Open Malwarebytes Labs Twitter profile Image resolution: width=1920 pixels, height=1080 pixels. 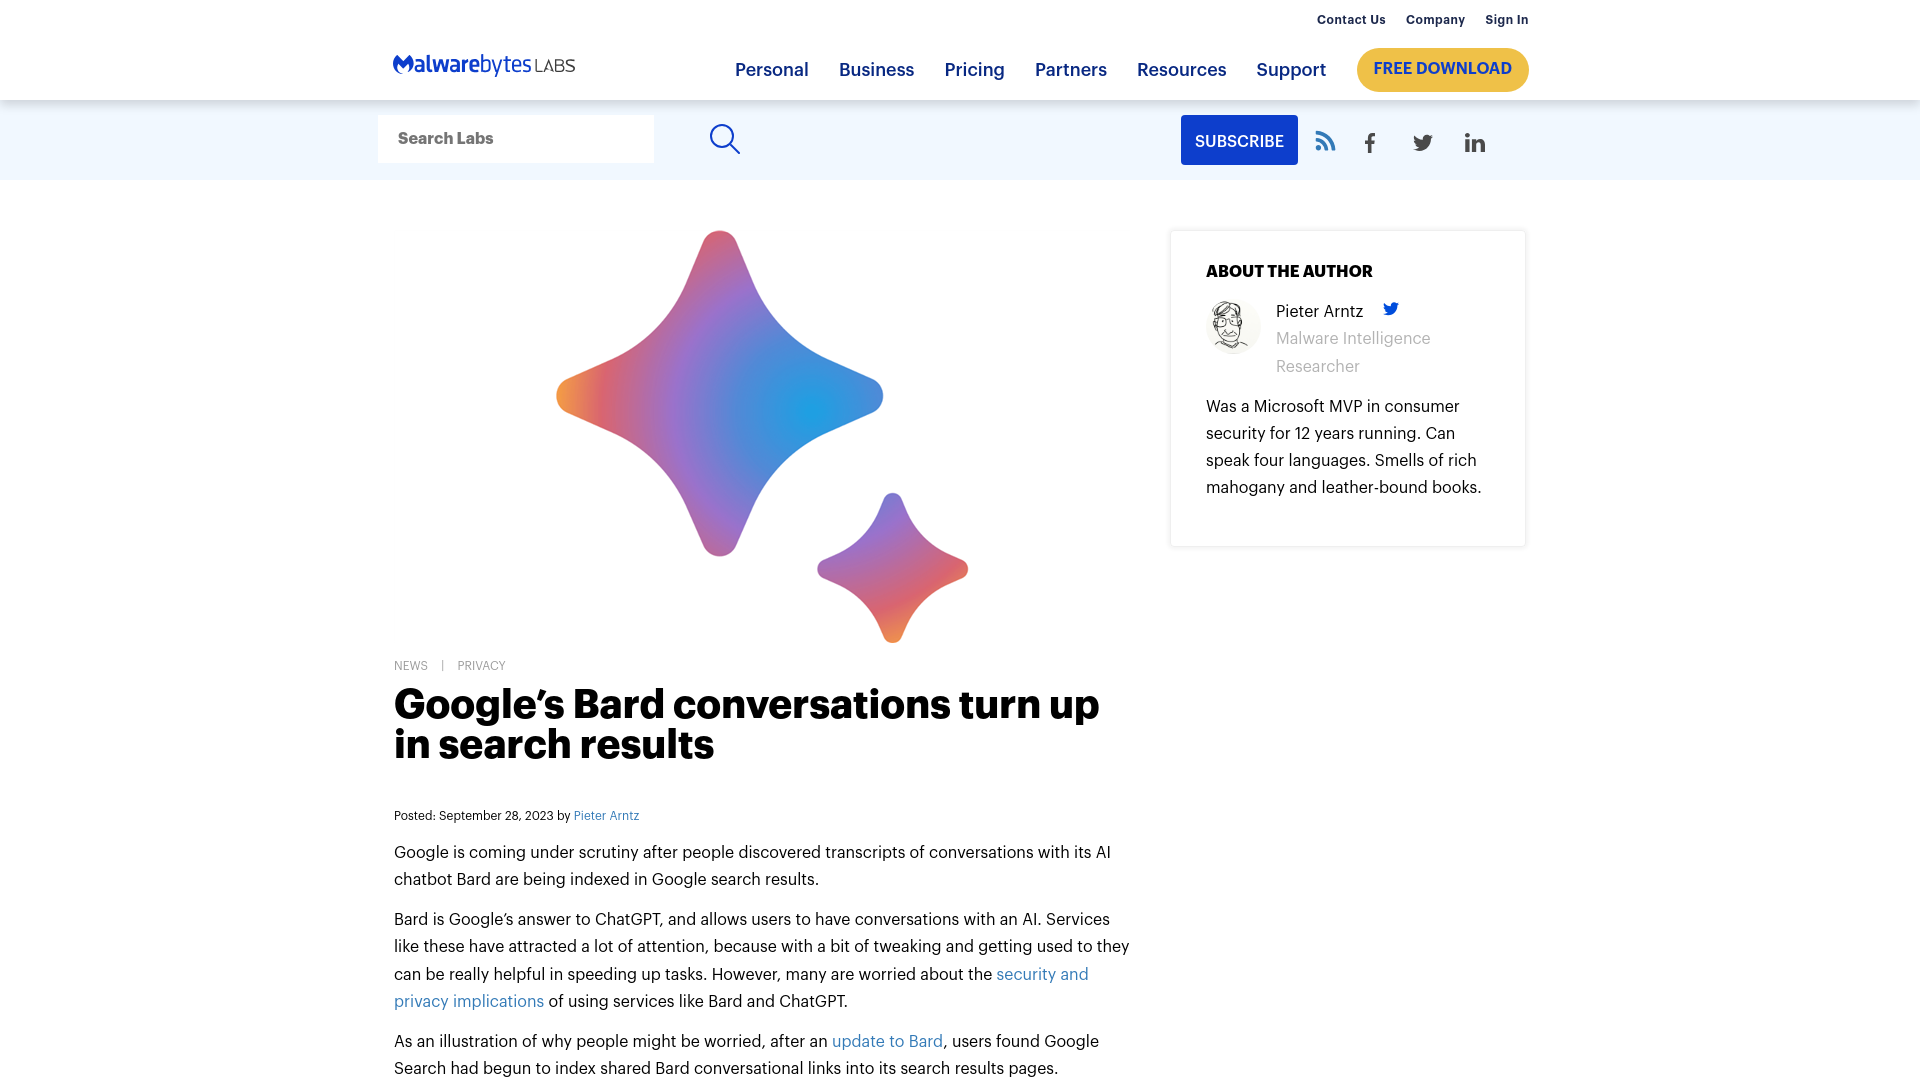(1423, 142)
